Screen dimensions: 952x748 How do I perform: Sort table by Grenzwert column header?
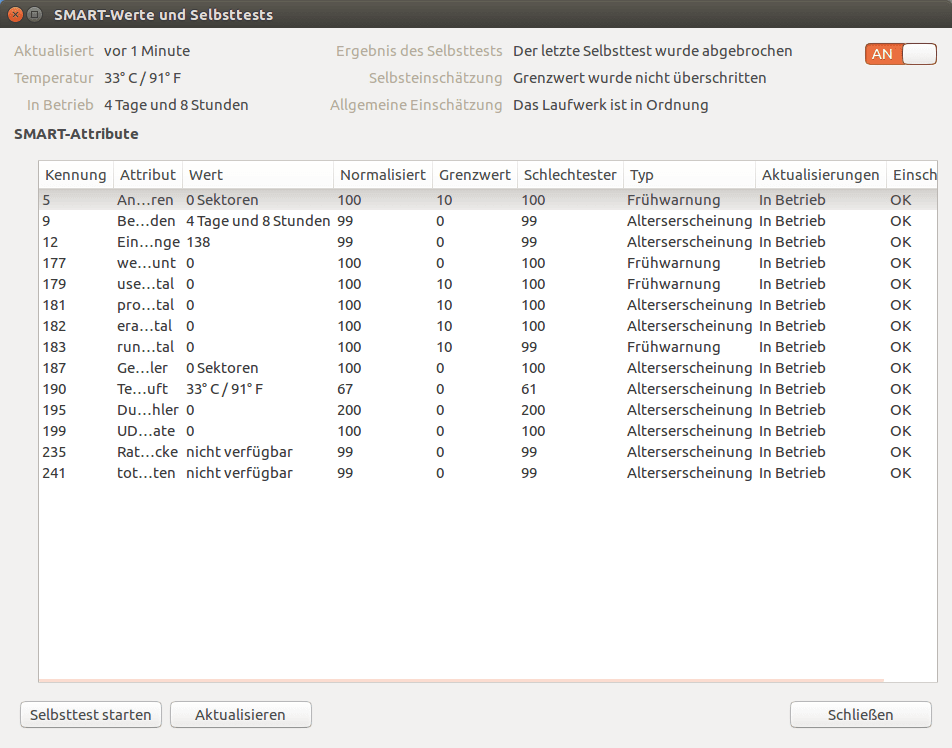coord(475,175)
